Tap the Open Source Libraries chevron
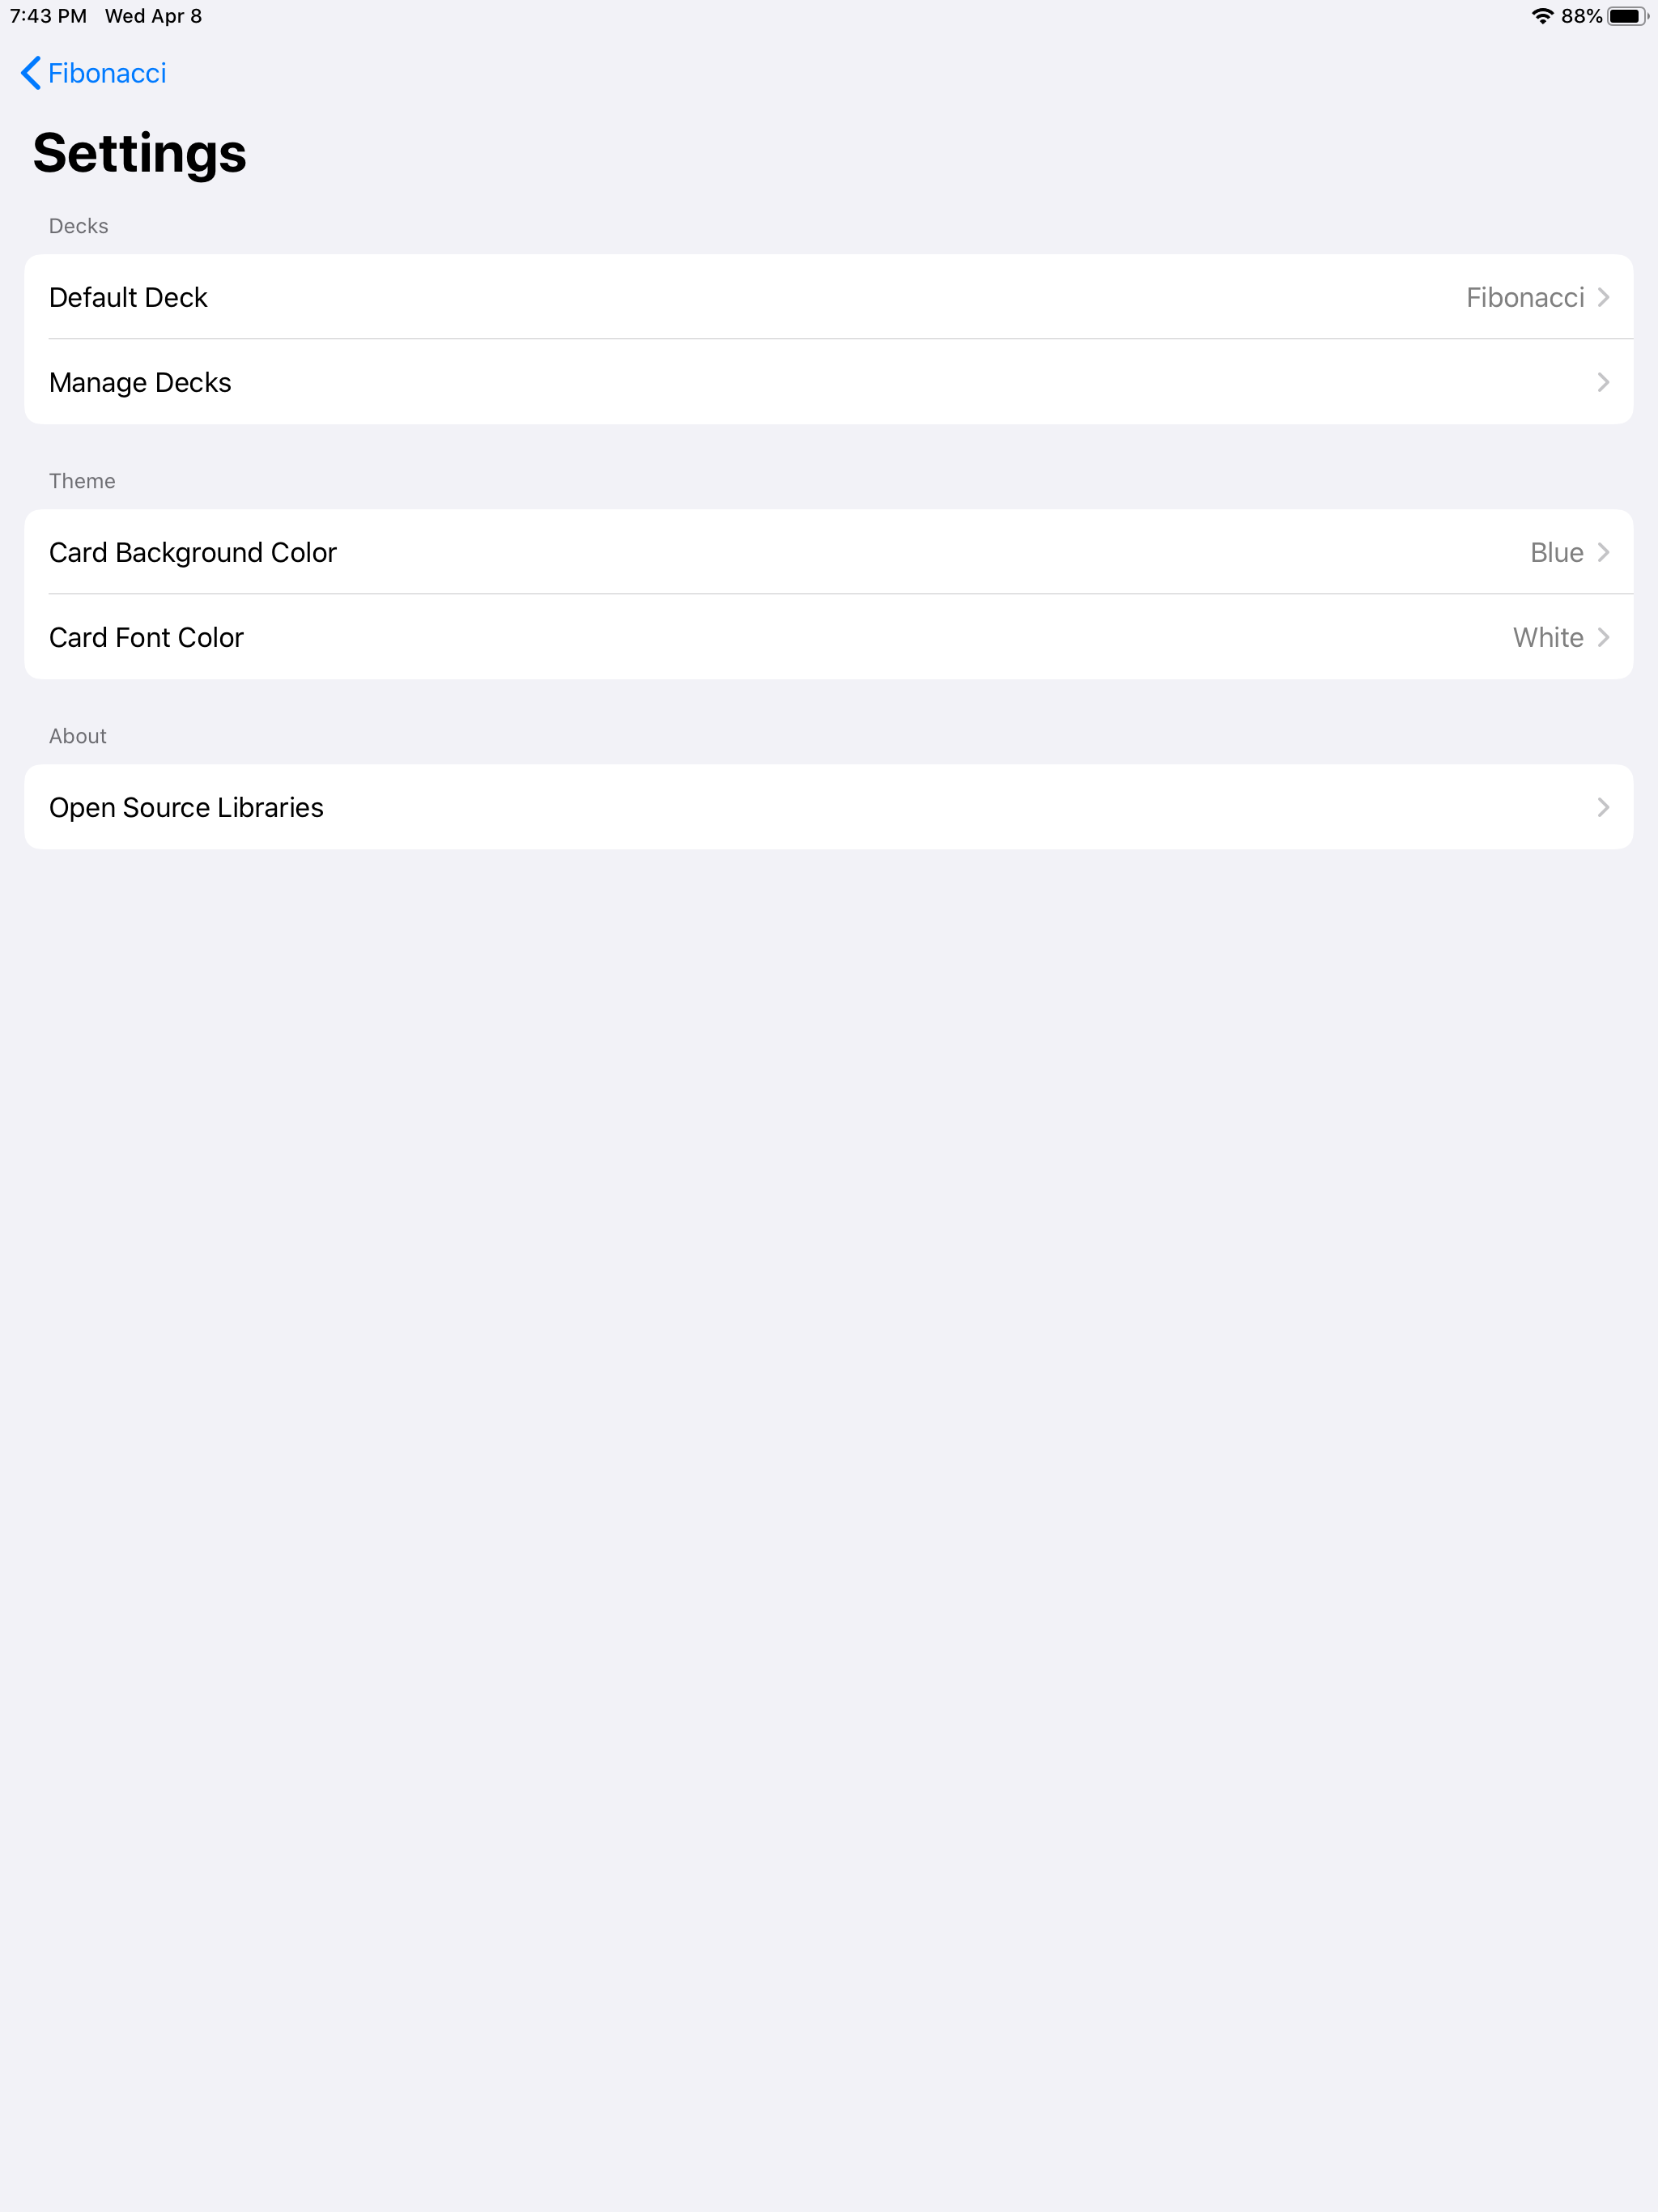This screenshot has height=2212, width=1658. click(1603, 807)
